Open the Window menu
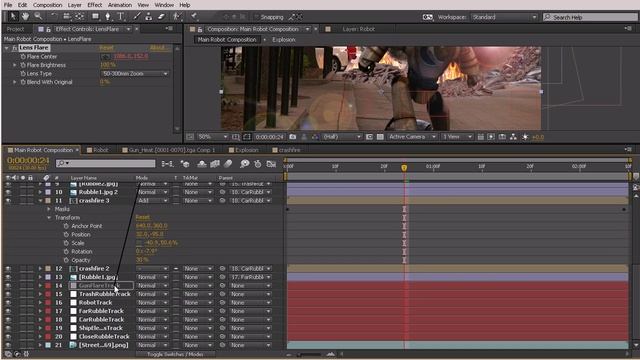This screenshot has height=360, width=640. [164, 5]
